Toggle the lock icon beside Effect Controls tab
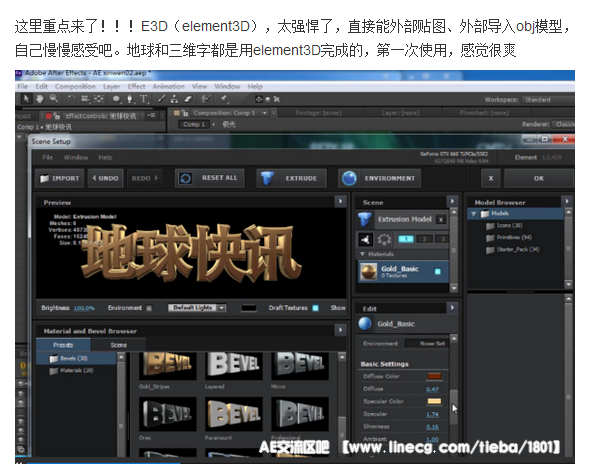 tap(57, 115)
